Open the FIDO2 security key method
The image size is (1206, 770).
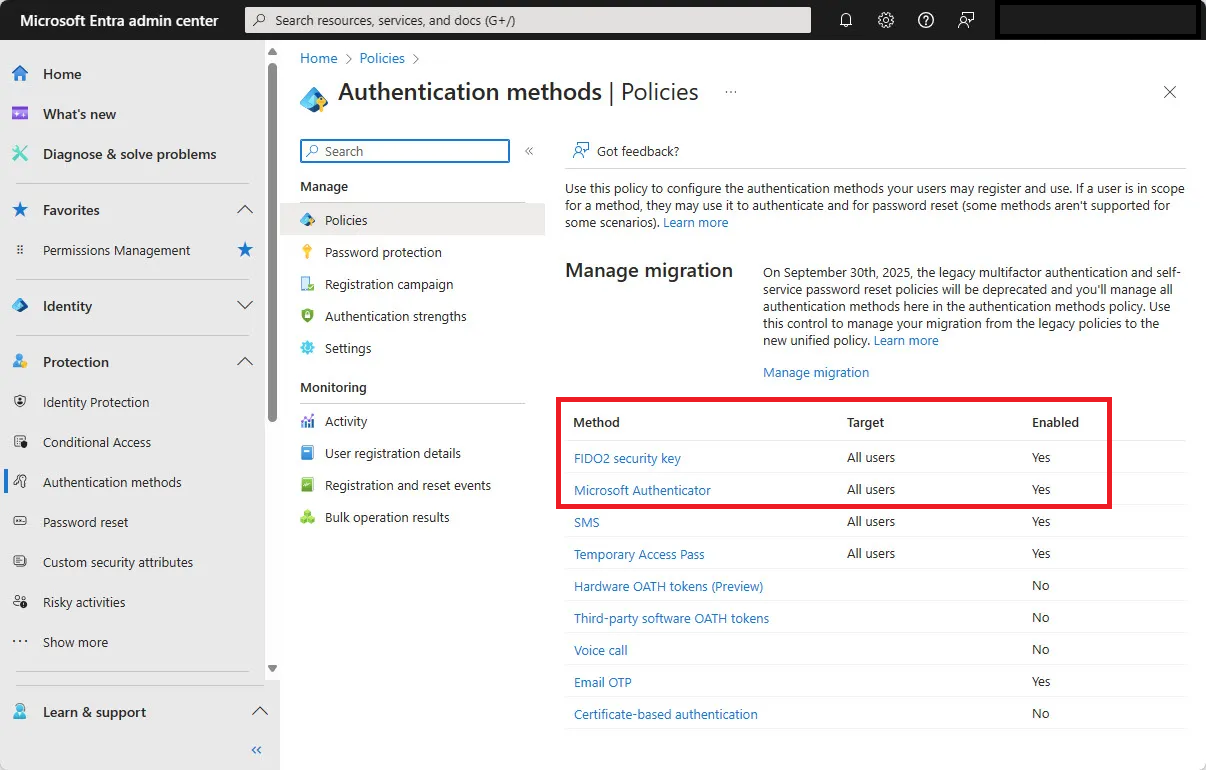pyautogui.click(x=627, y=458)
